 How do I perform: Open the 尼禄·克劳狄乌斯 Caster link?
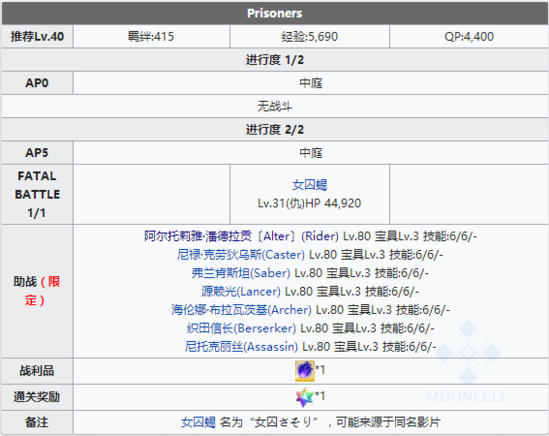[241, 255]
